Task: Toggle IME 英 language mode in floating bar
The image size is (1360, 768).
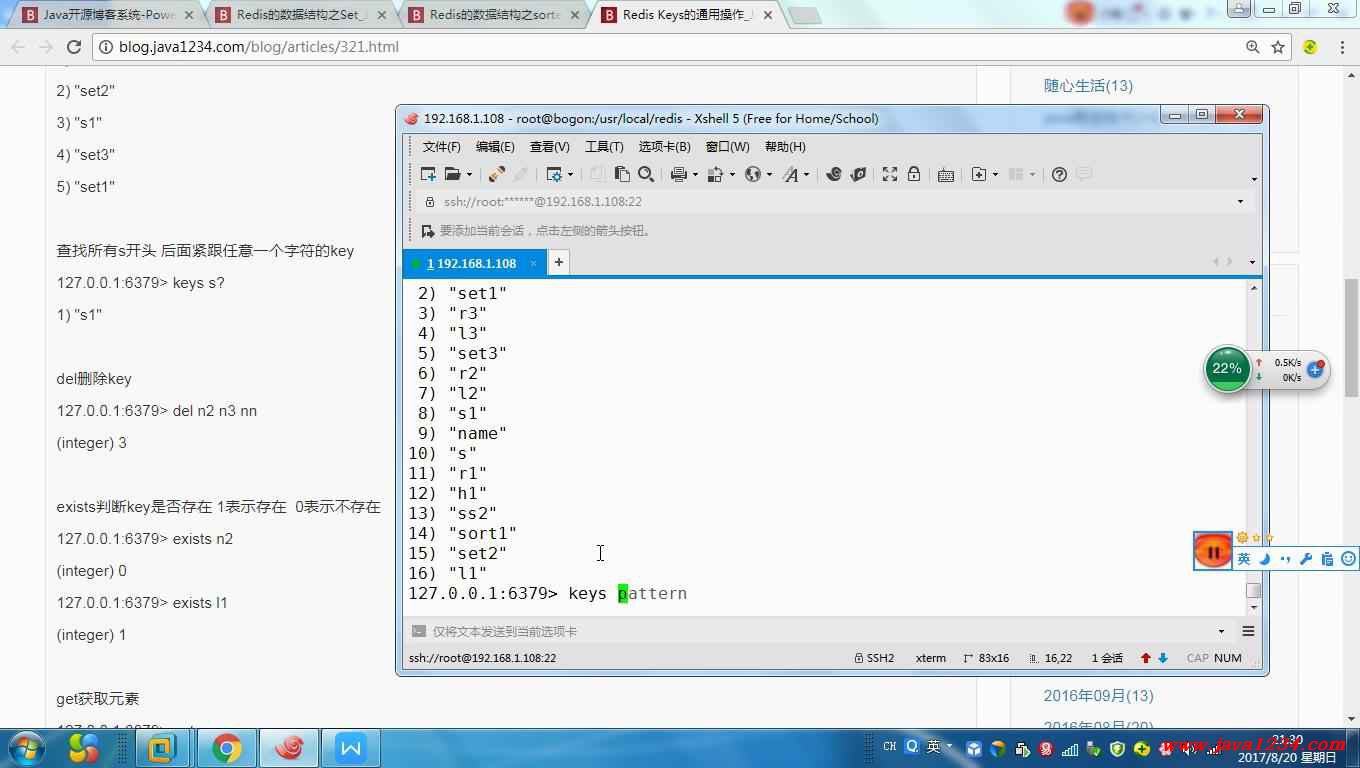Action: click(1244, 559)
